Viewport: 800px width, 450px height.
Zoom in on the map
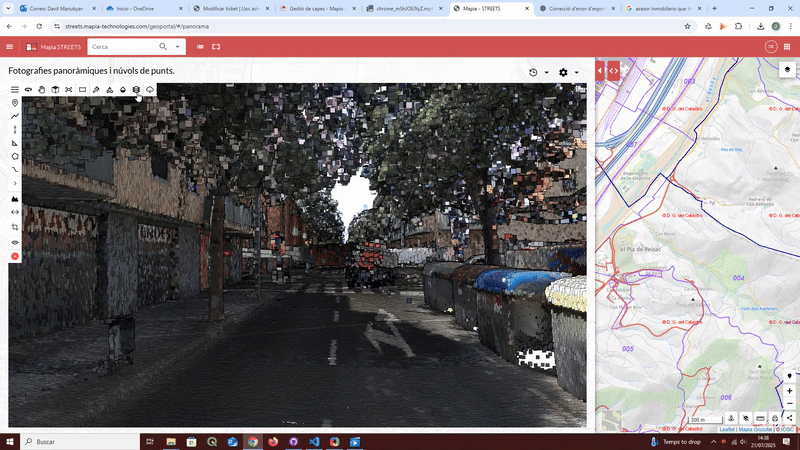[x=789, y=391]
